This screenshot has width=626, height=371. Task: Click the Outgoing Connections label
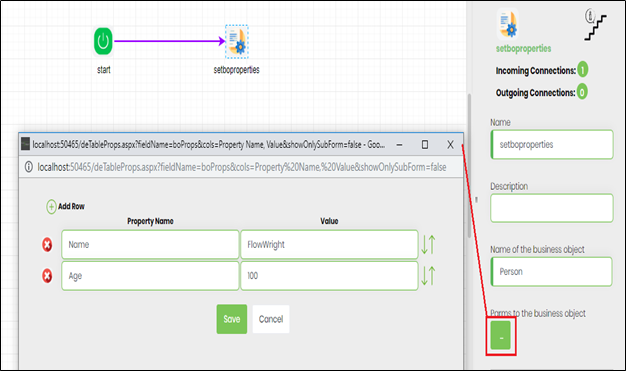[x=535, y=93]
